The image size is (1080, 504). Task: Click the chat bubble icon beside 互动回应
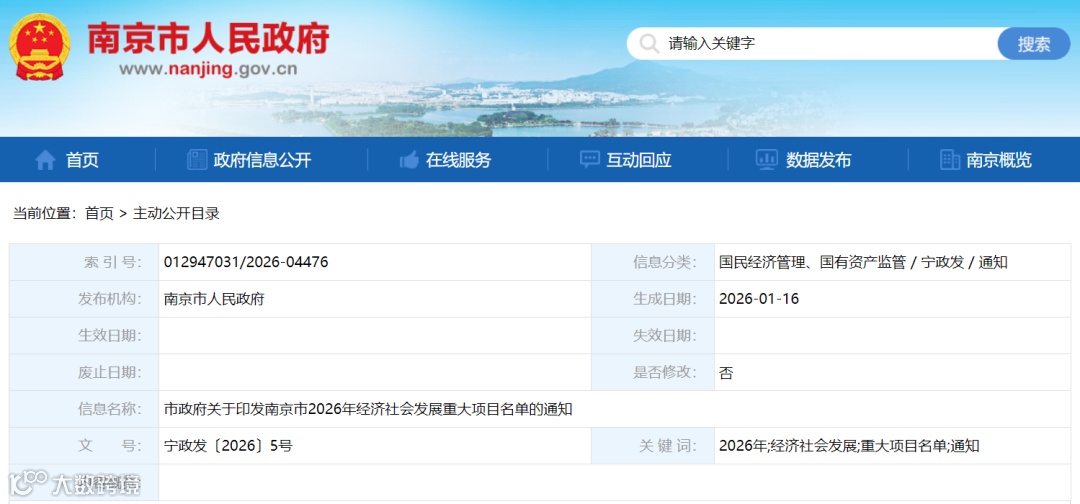click(x=590, y=160)
